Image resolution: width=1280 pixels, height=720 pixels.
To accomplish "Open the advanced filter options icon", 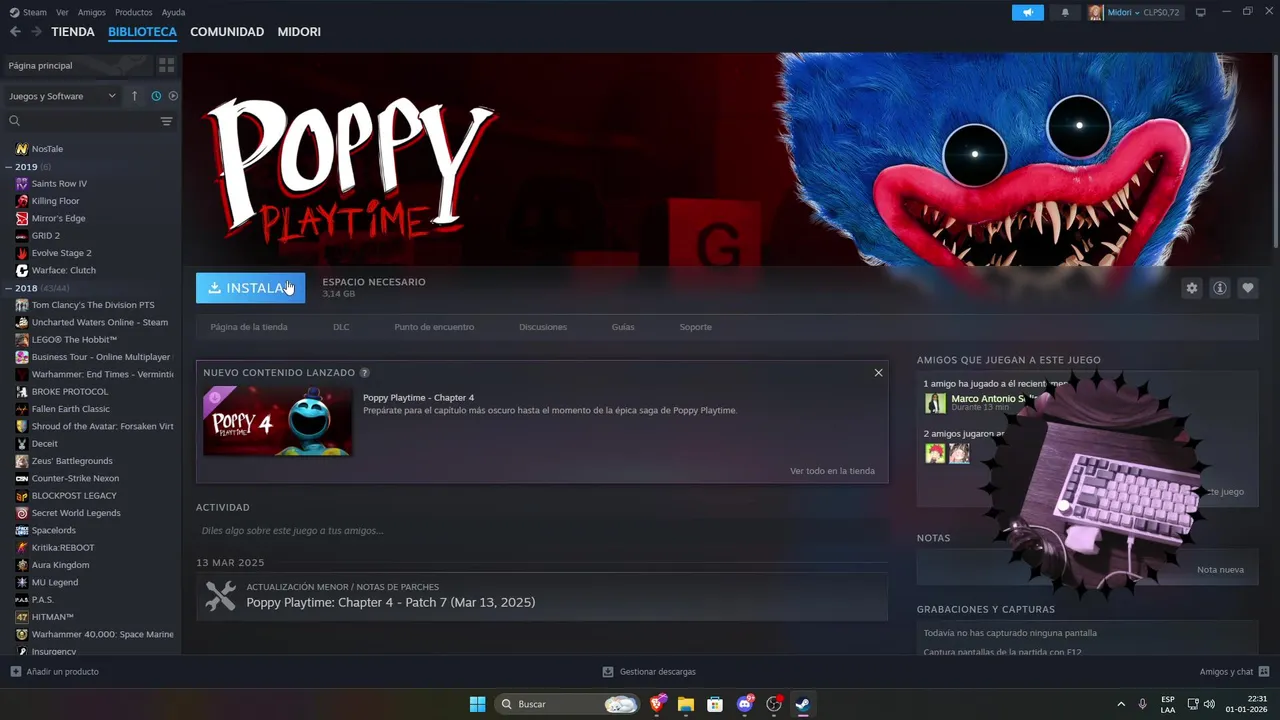I will (x=166, y=121).
